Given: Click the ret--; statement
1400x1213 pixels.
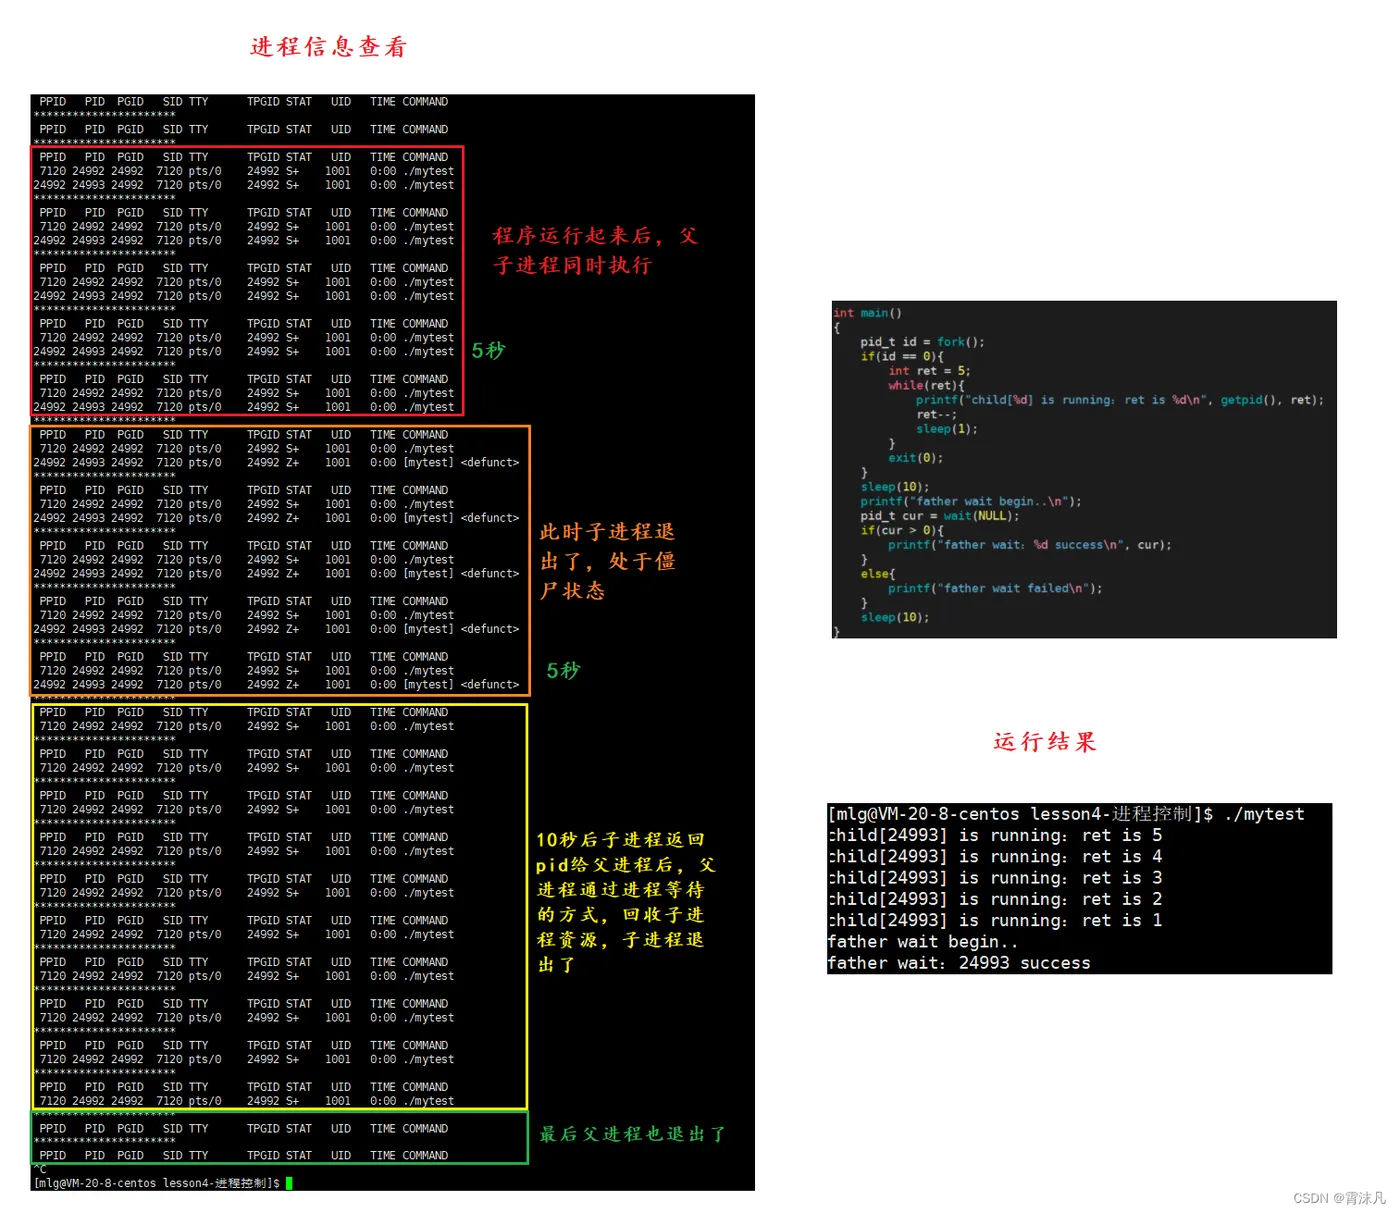Looking at the screenshot, I should pos(936,414).
